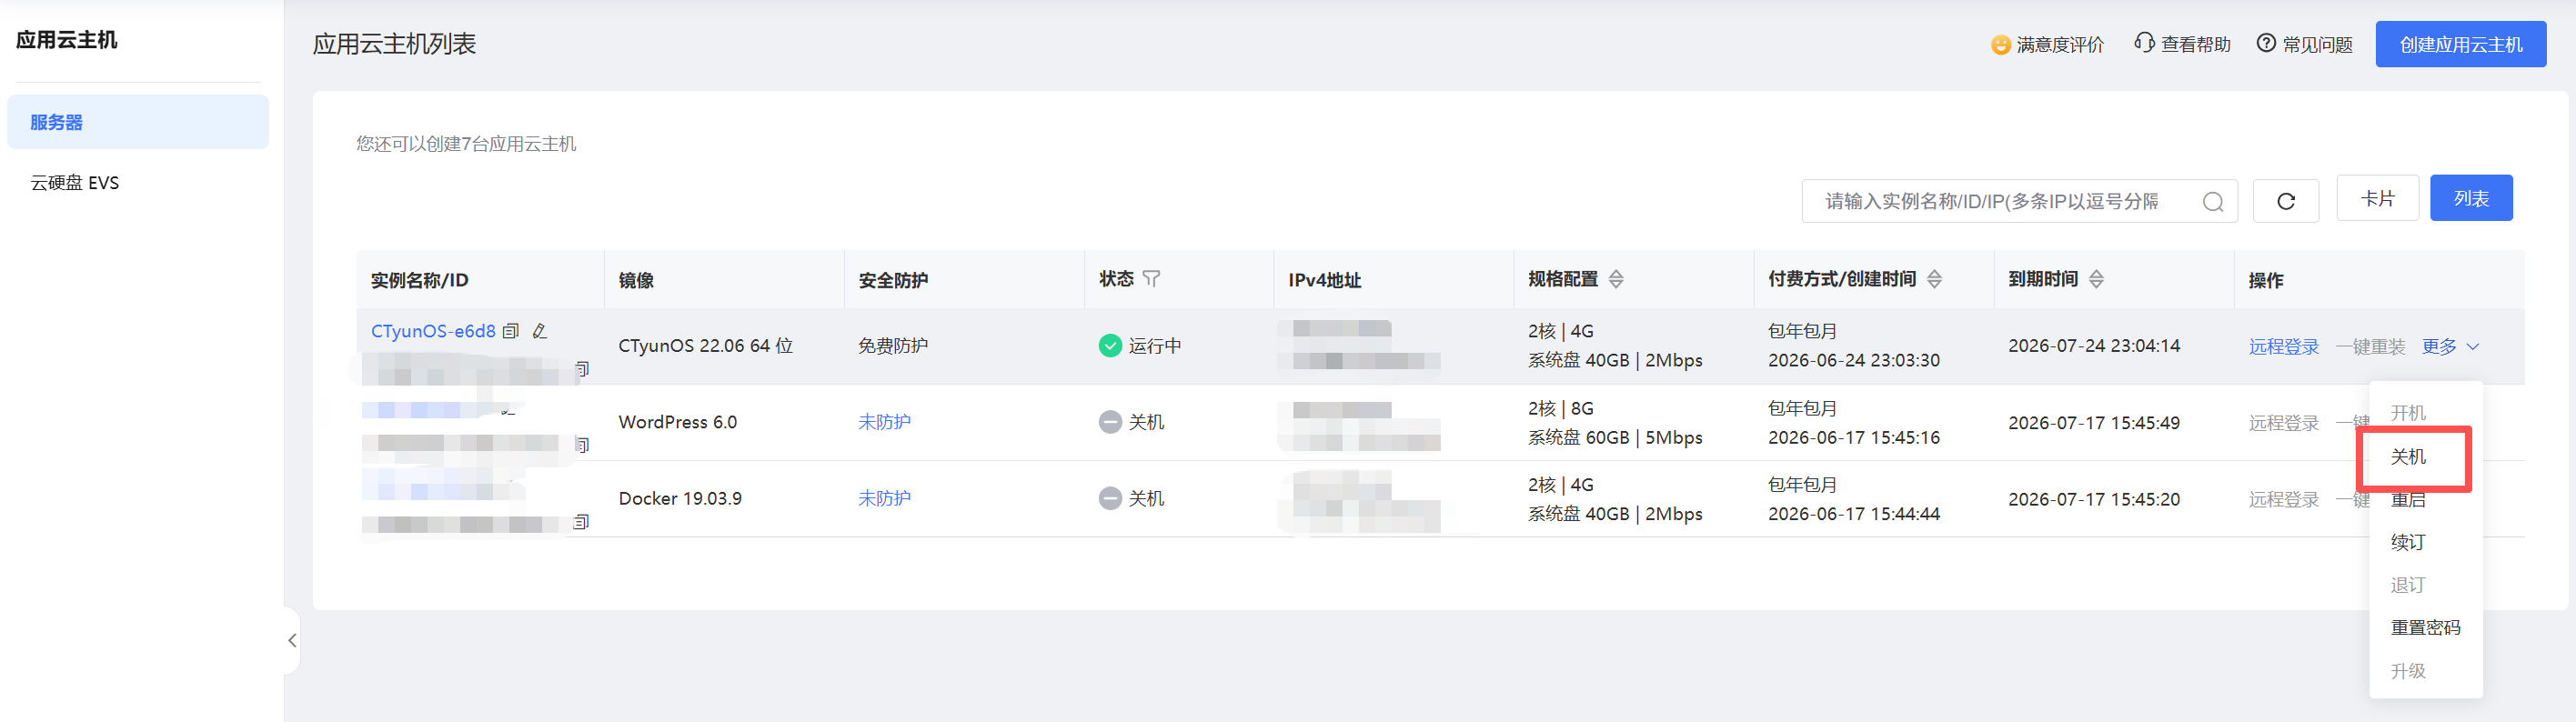The height and width of the screenshot is (722, 2576).
Task: Refresh the server list
Action: coord(2286,201)
